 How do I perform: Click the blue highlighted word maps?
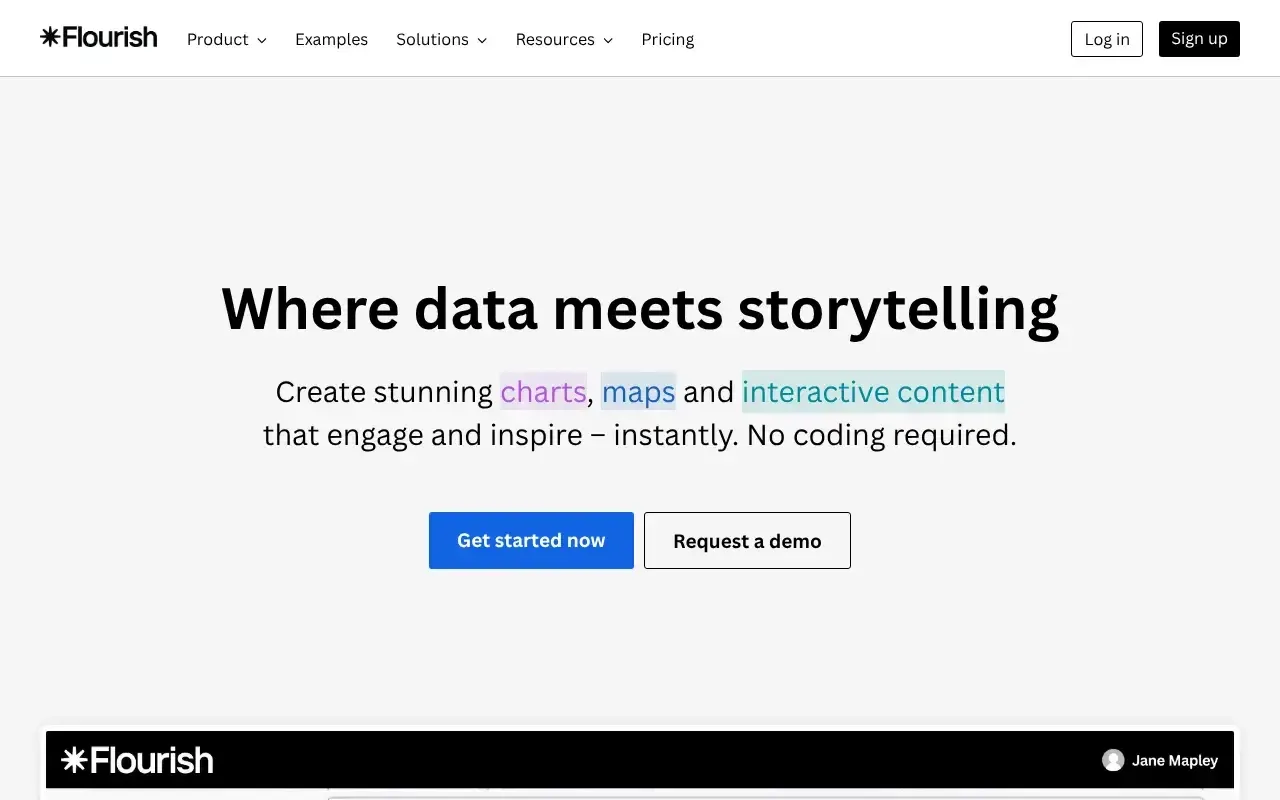point(638,391)
